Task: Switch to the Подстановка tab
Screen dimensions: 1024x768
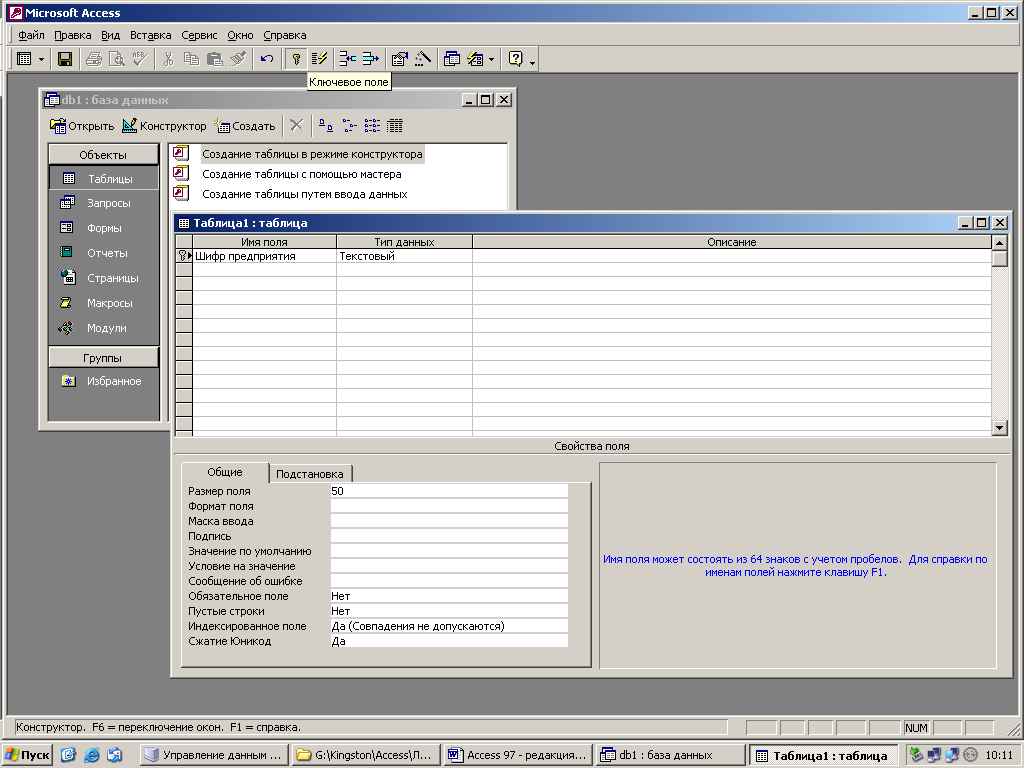Action: pos(310,473)
